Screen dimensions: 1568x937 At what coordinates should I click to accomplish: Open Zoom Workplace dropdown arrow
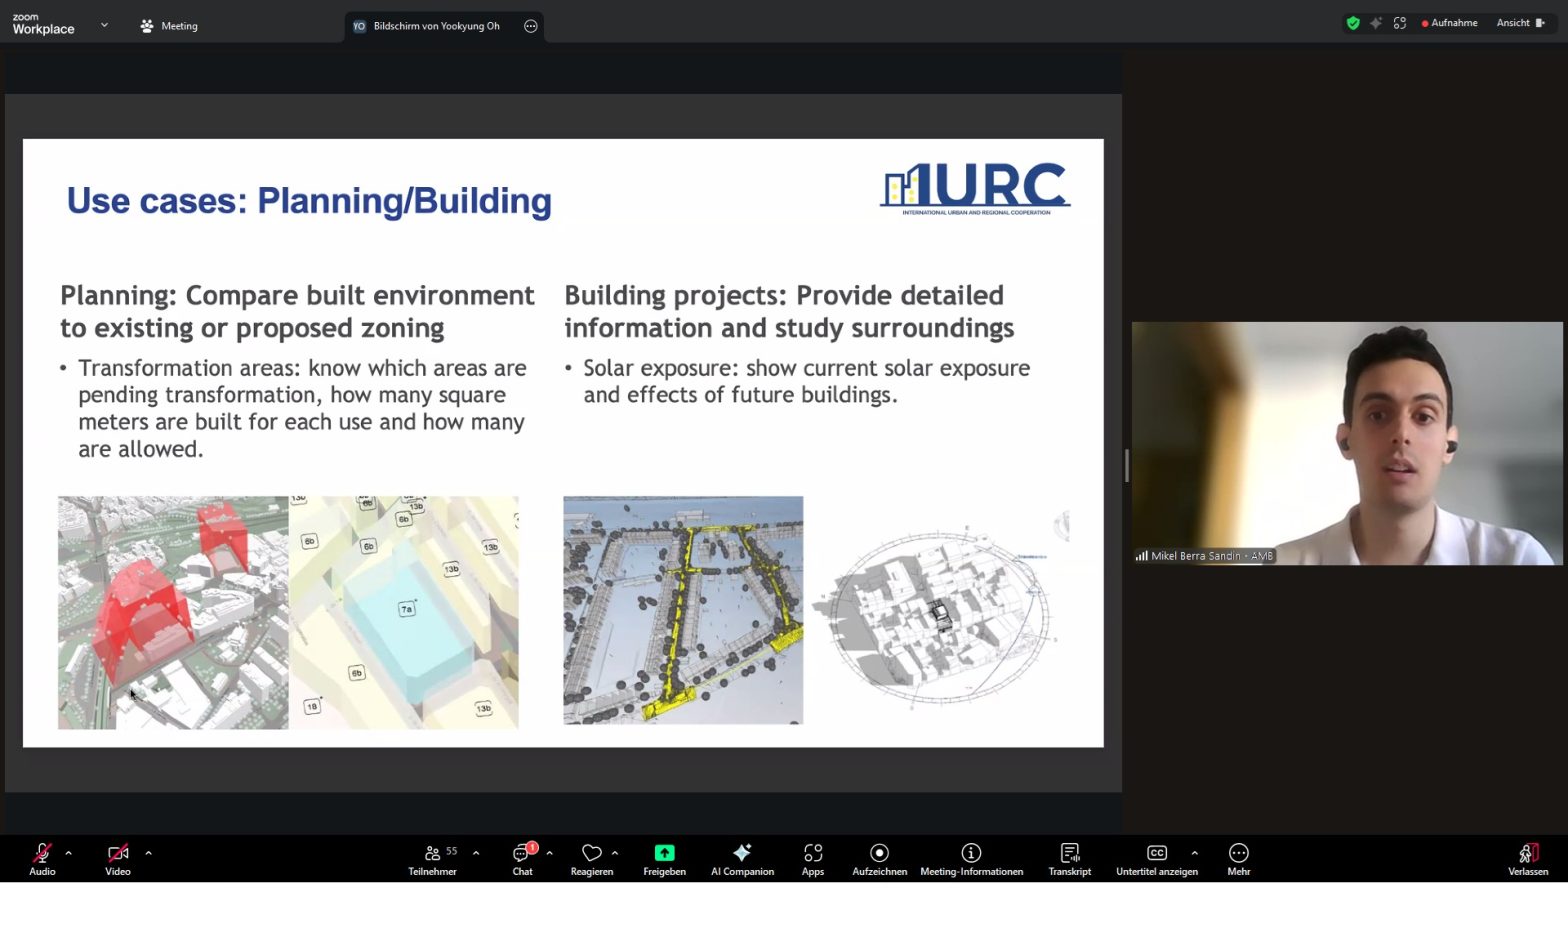[x=104, y=25]
